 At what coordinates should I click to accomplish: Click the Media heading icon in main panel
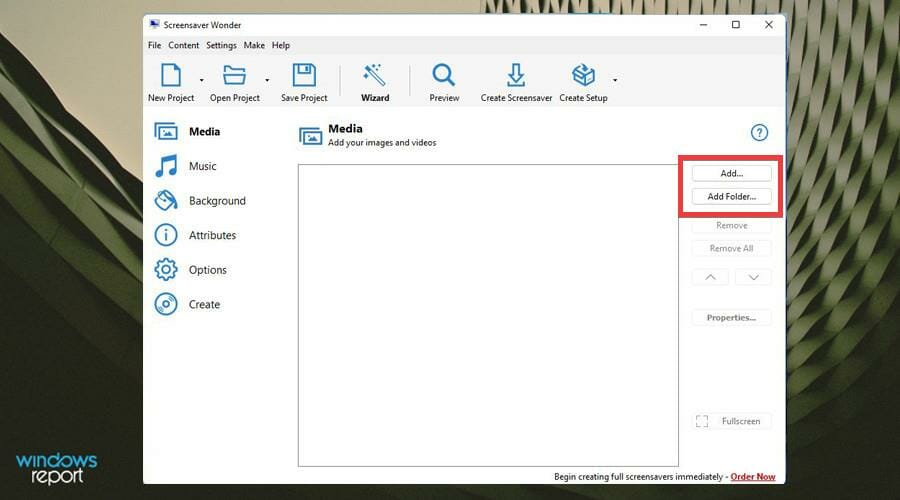click(311, 136)
